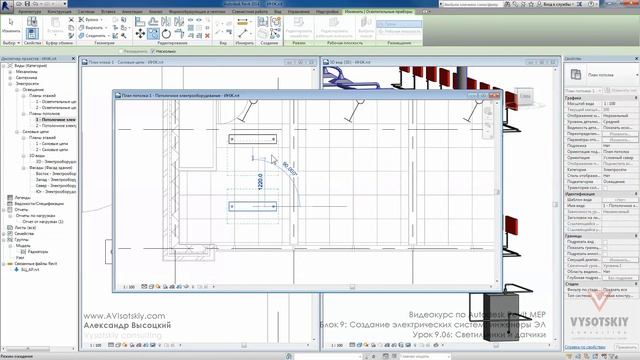
Task: Click Edit work plane (Редактировать рабочую плоскость)
Action: [x=334, y=27]
